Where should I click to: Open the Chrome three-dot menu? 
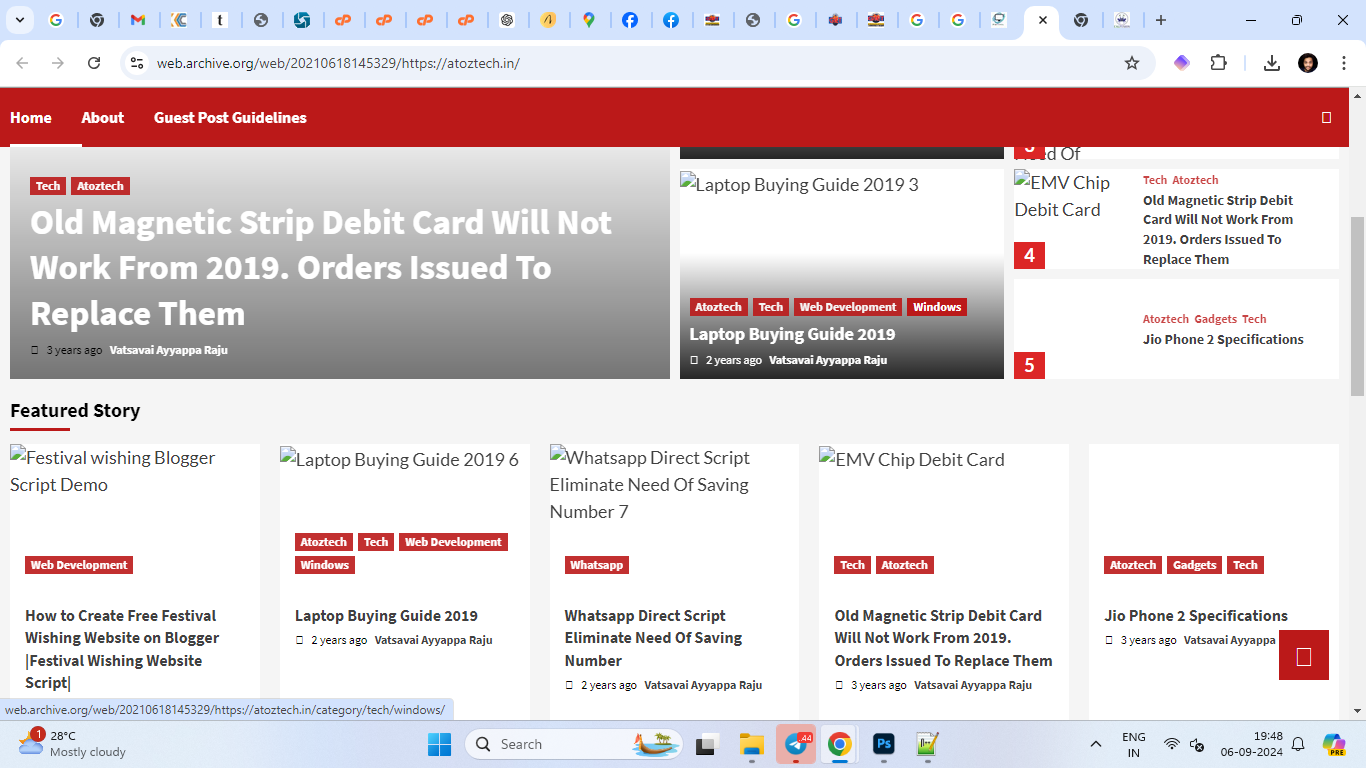coord(1344,63)
